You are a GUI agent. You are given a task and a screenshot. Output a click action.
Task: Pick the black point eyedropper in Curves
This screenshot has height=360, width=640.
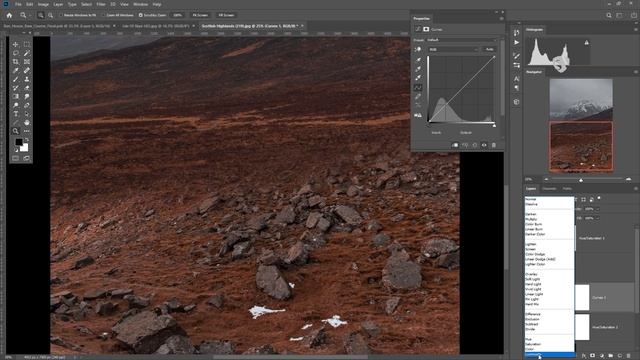pos(418,60)
